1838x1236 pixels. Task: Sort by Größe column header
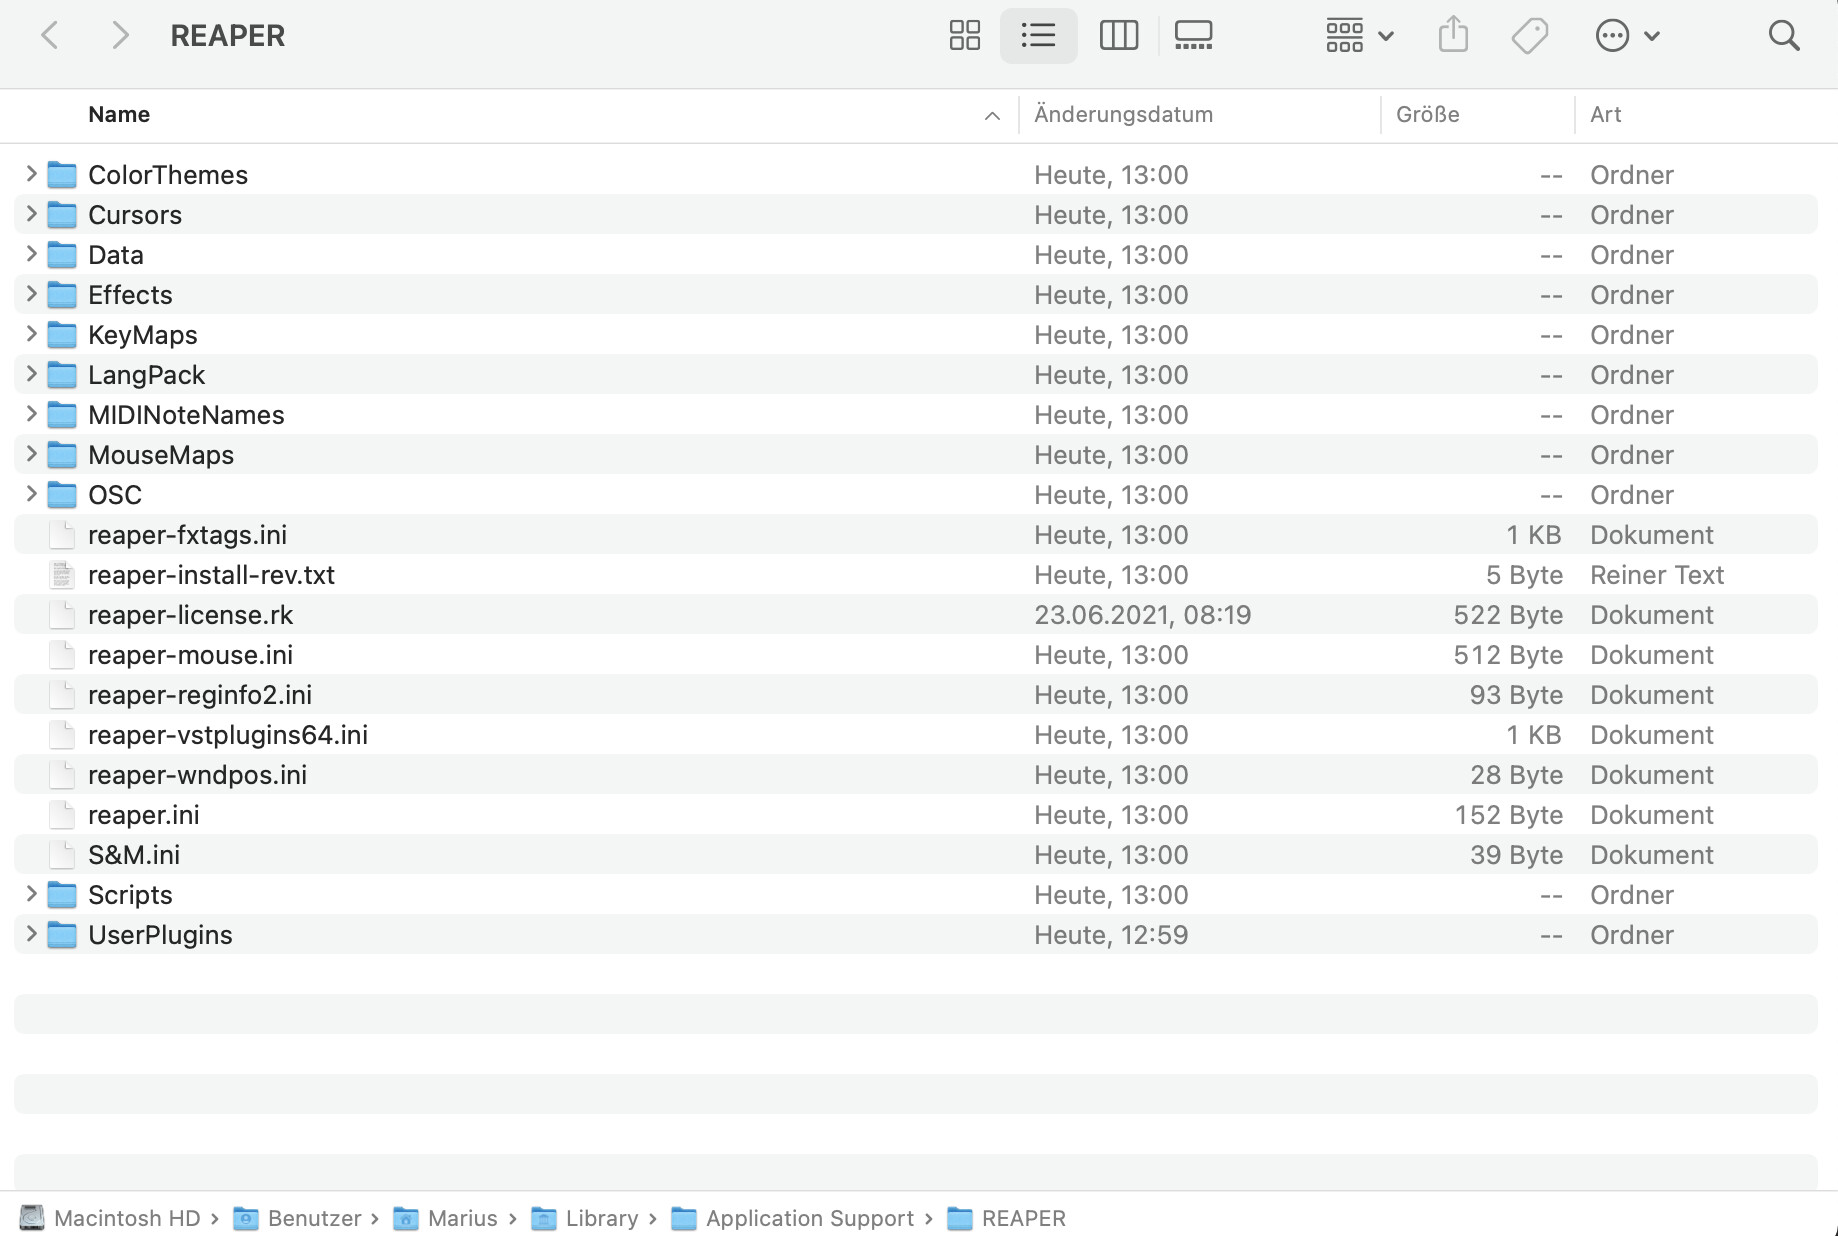(1427, 114)
